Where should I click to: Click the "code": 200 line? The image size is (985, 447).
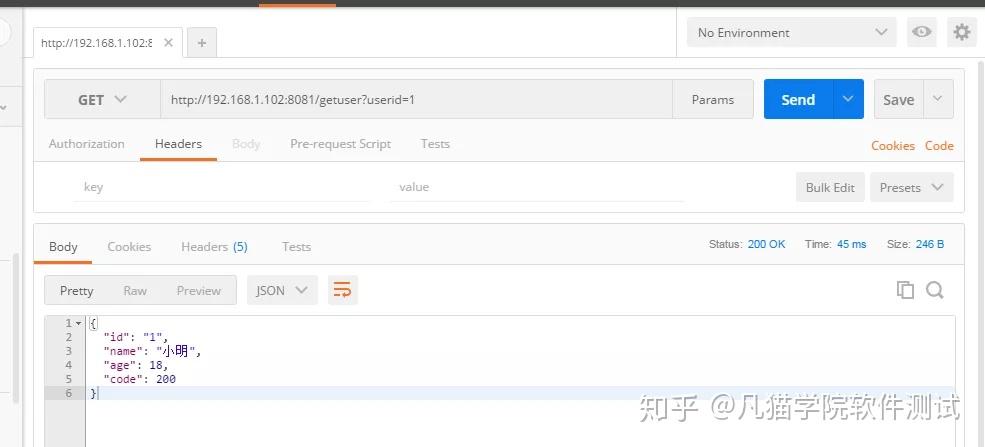tap(139, 379)
